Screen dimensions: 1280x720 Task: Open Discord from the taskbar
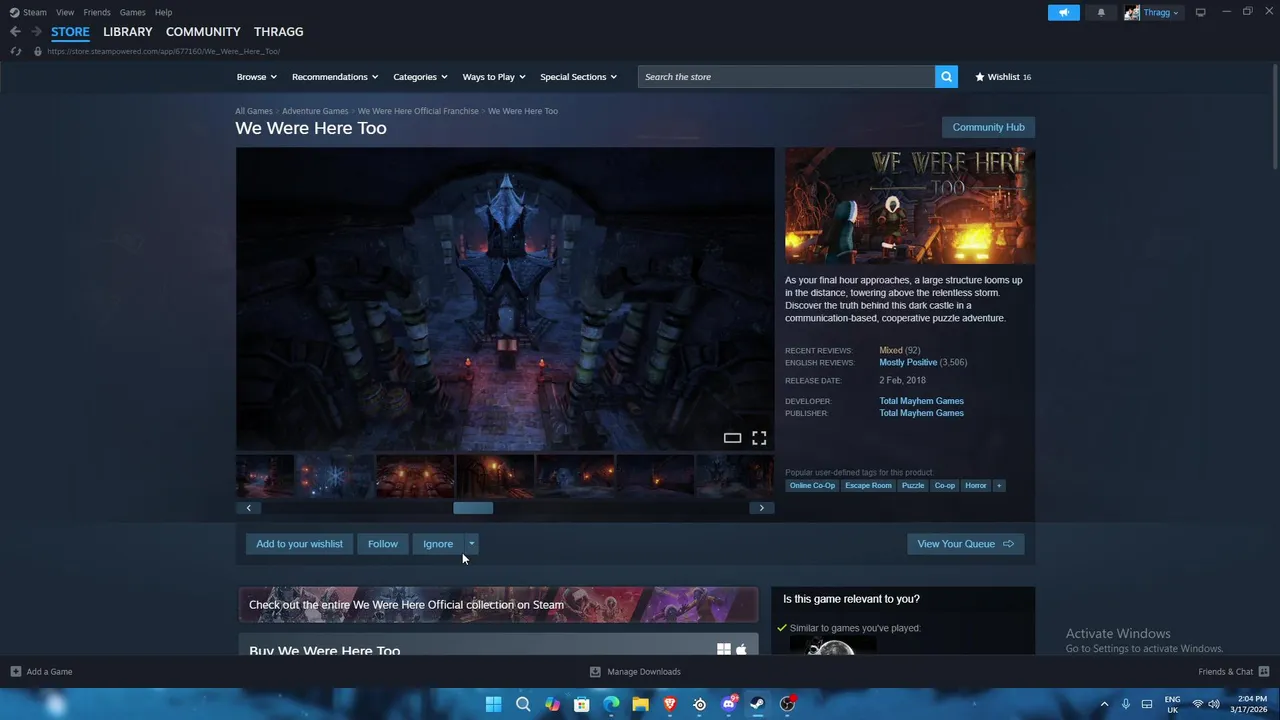point(729,704)
